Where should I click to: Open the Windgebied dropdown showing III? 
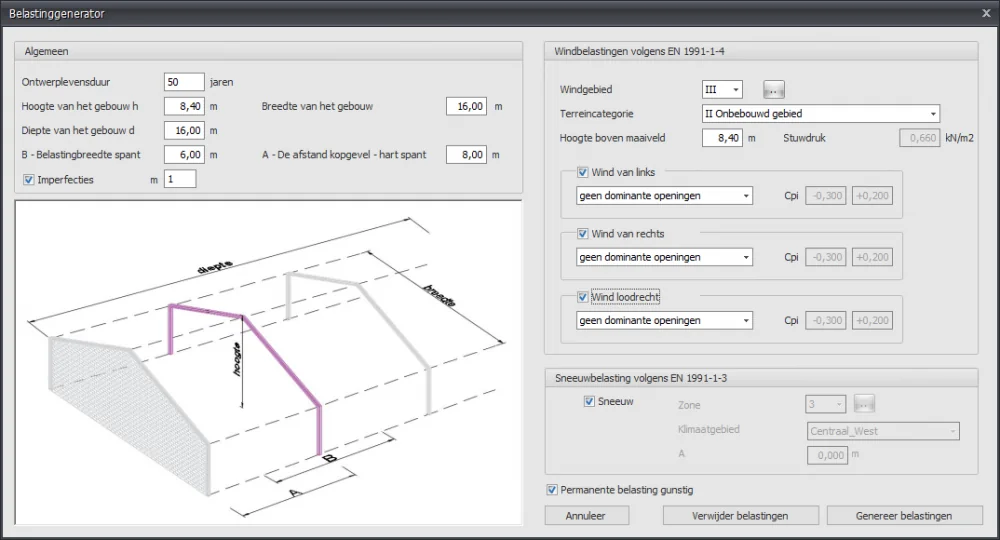tap(722, 90)
